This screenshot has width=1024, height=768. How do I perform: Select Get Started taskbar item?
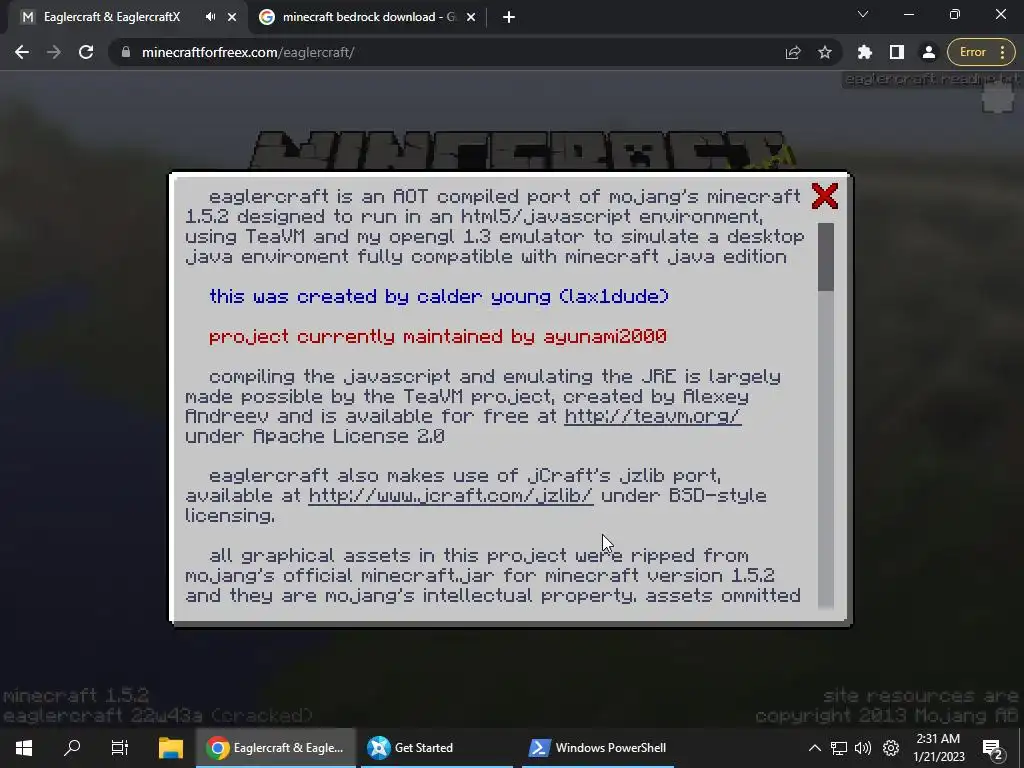tap(436, 748)
